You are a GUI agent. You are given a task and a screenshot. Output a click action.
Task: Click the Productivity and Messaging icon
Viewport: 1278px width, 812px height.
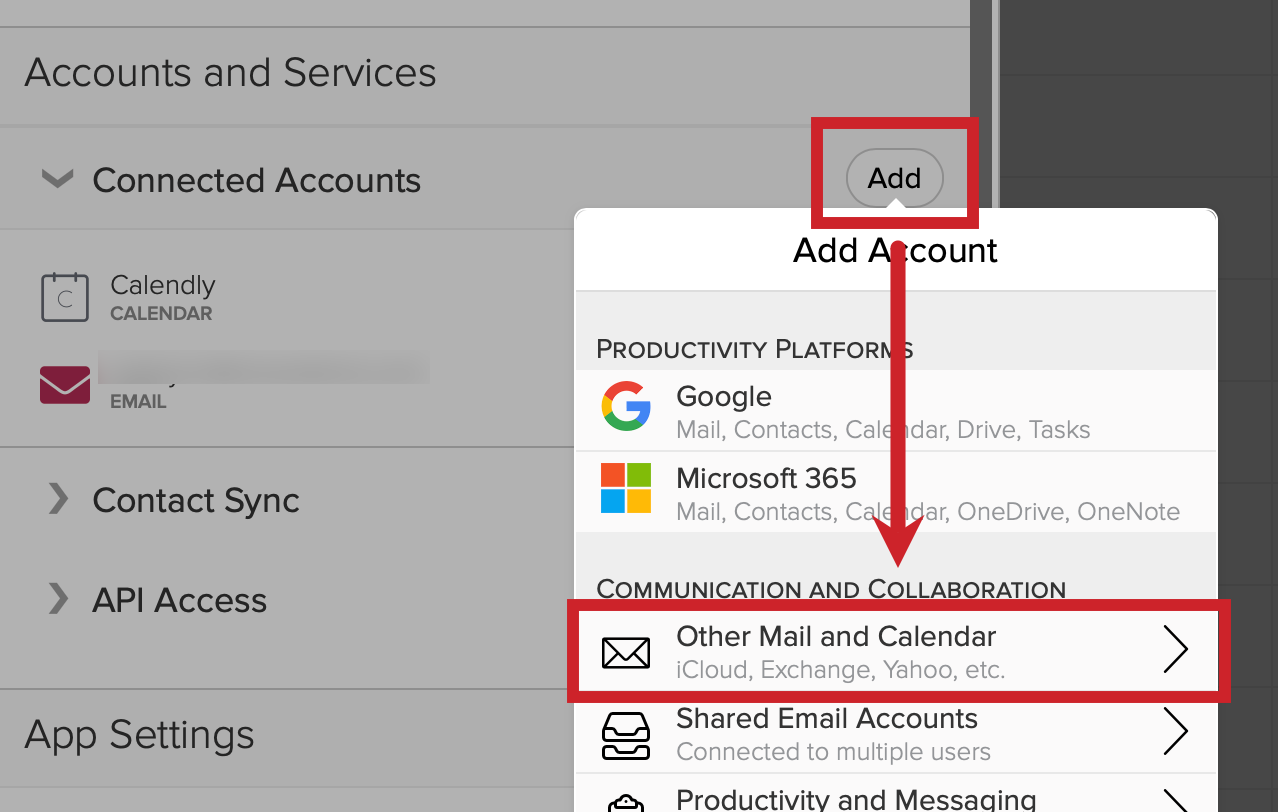[626, 802]
